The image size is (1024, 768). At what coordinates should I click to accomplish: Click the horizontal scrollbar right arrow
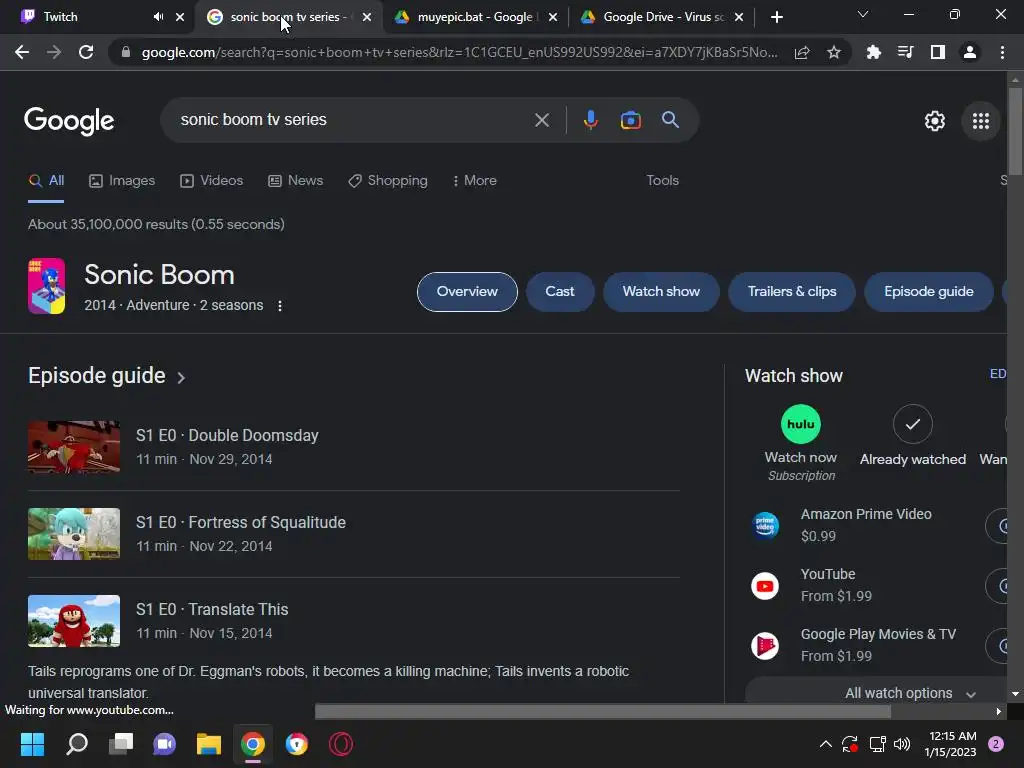coord(999,711)
